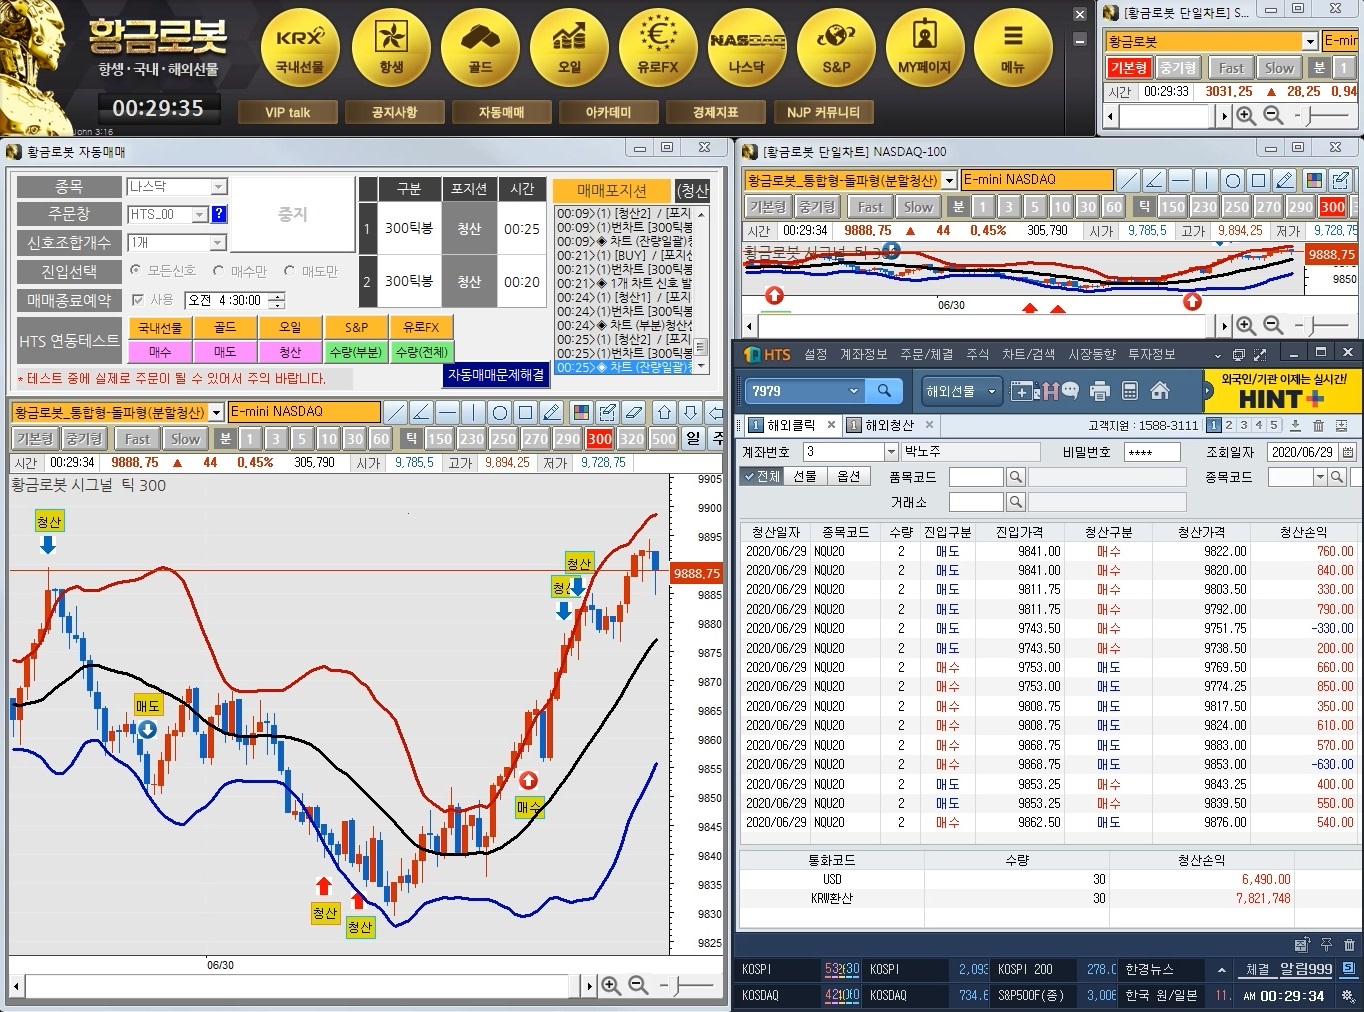
Task: Open the 주문/체결 menu in HTS
Action: tap(926, 354)
